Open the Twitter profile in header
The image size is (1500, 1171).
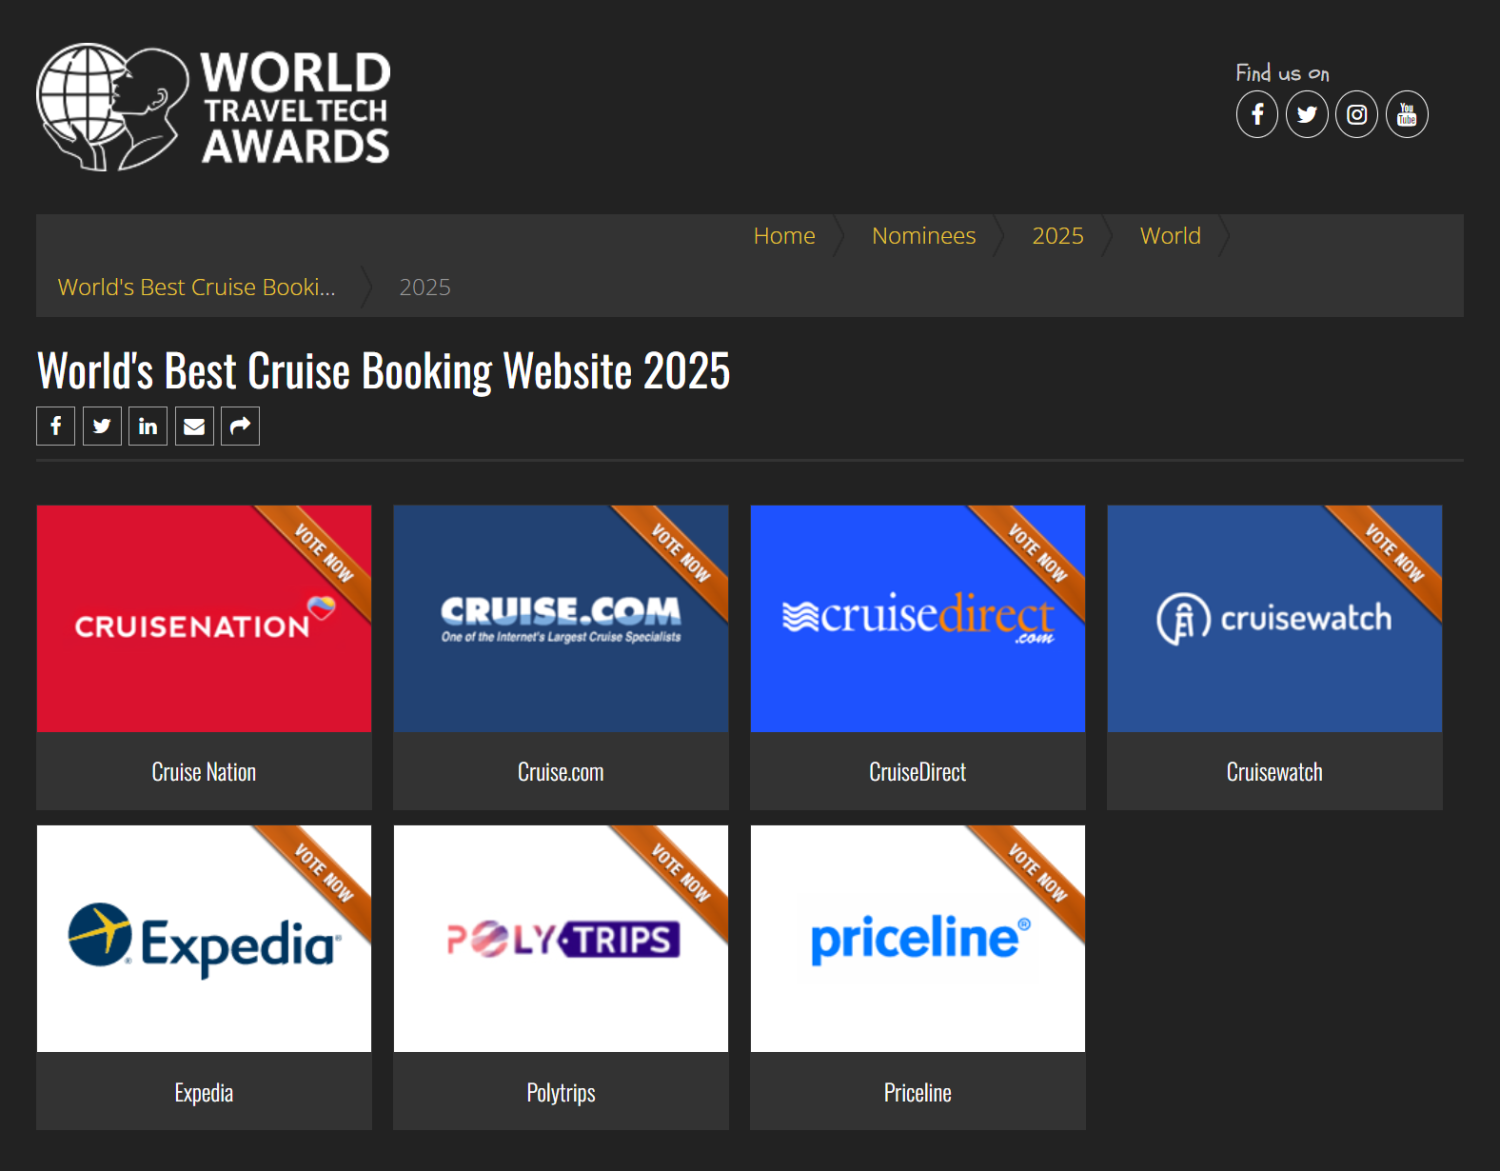click(x=1307, y=115)
